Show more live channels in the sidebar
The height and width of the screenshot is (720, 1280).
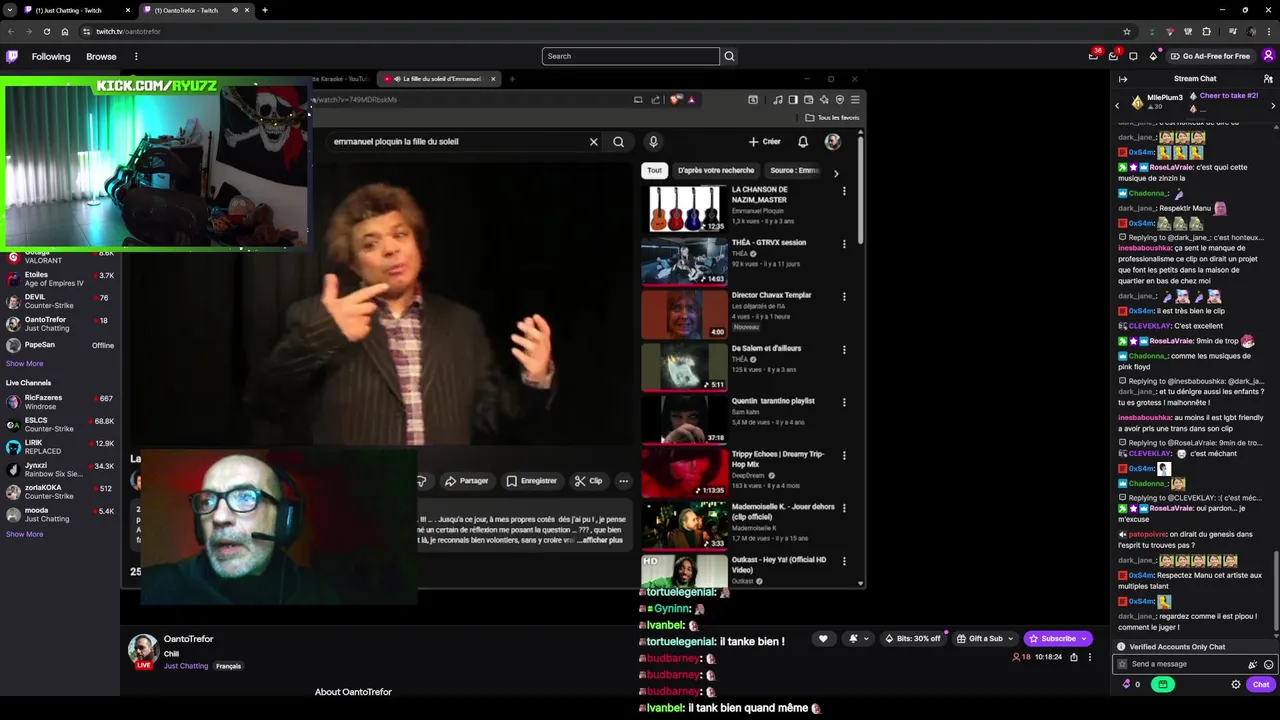tap(24, 534)
